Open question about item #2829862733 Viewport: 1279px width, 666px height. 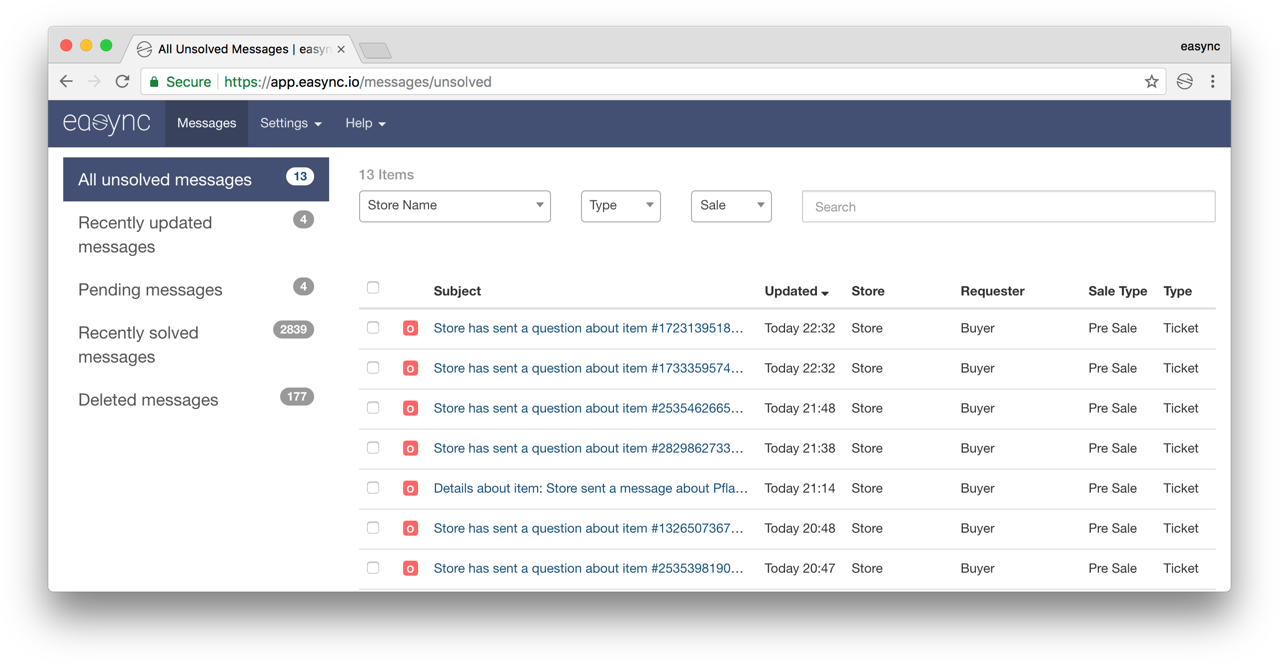click(588, 448)
